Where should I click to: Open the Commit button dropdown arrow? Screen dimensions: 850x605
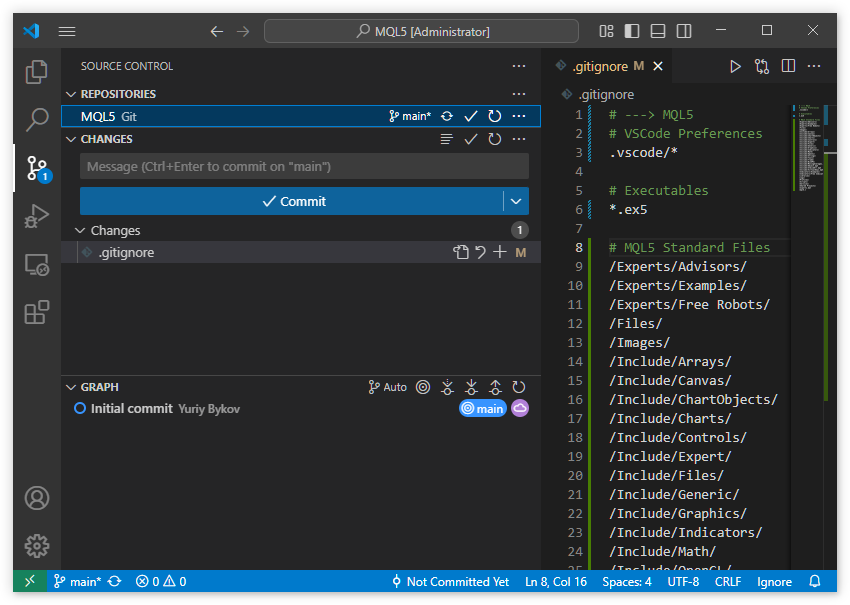[516, 201]
